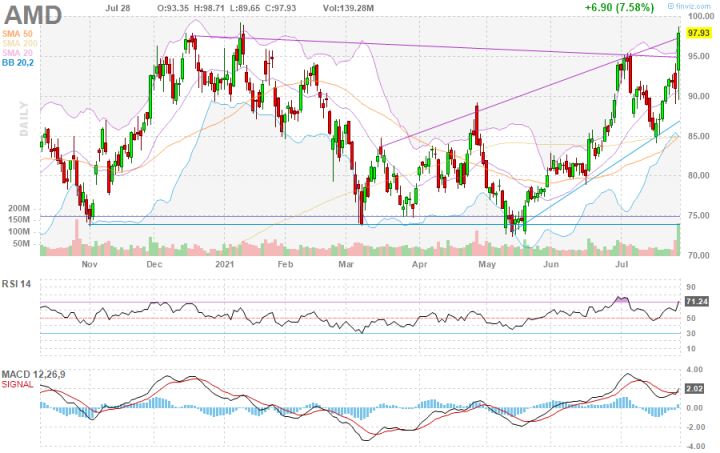The image size is (720, 453).
Task: Click the 2021 label on time axis
Action: coord(225,264)
